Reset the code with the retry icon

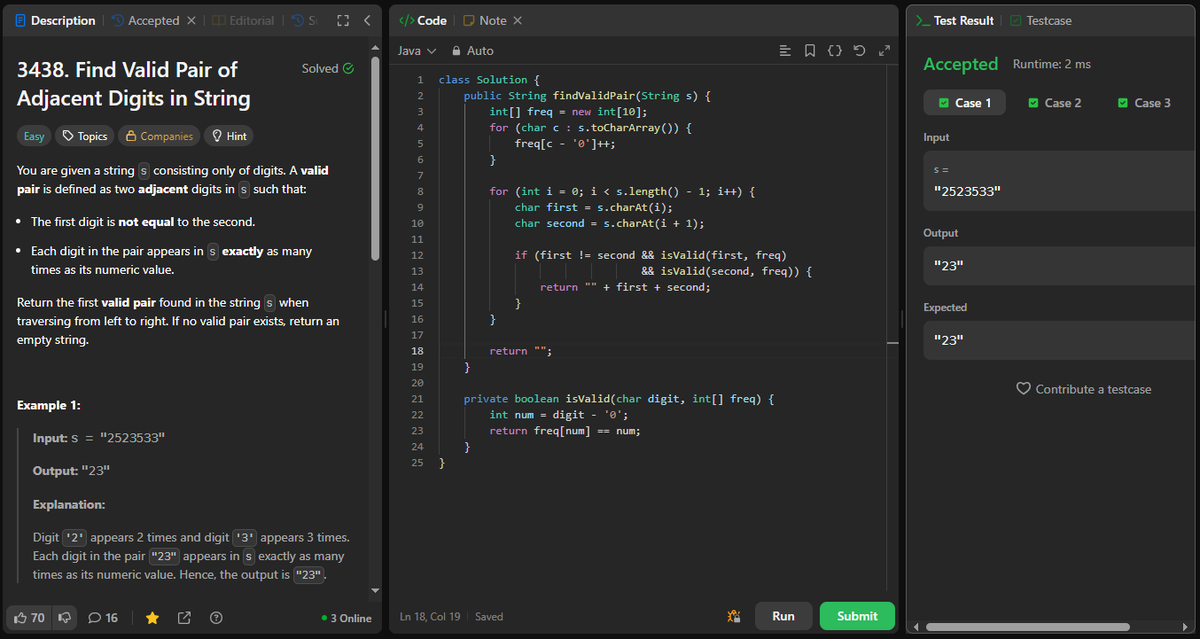point(860,50)
